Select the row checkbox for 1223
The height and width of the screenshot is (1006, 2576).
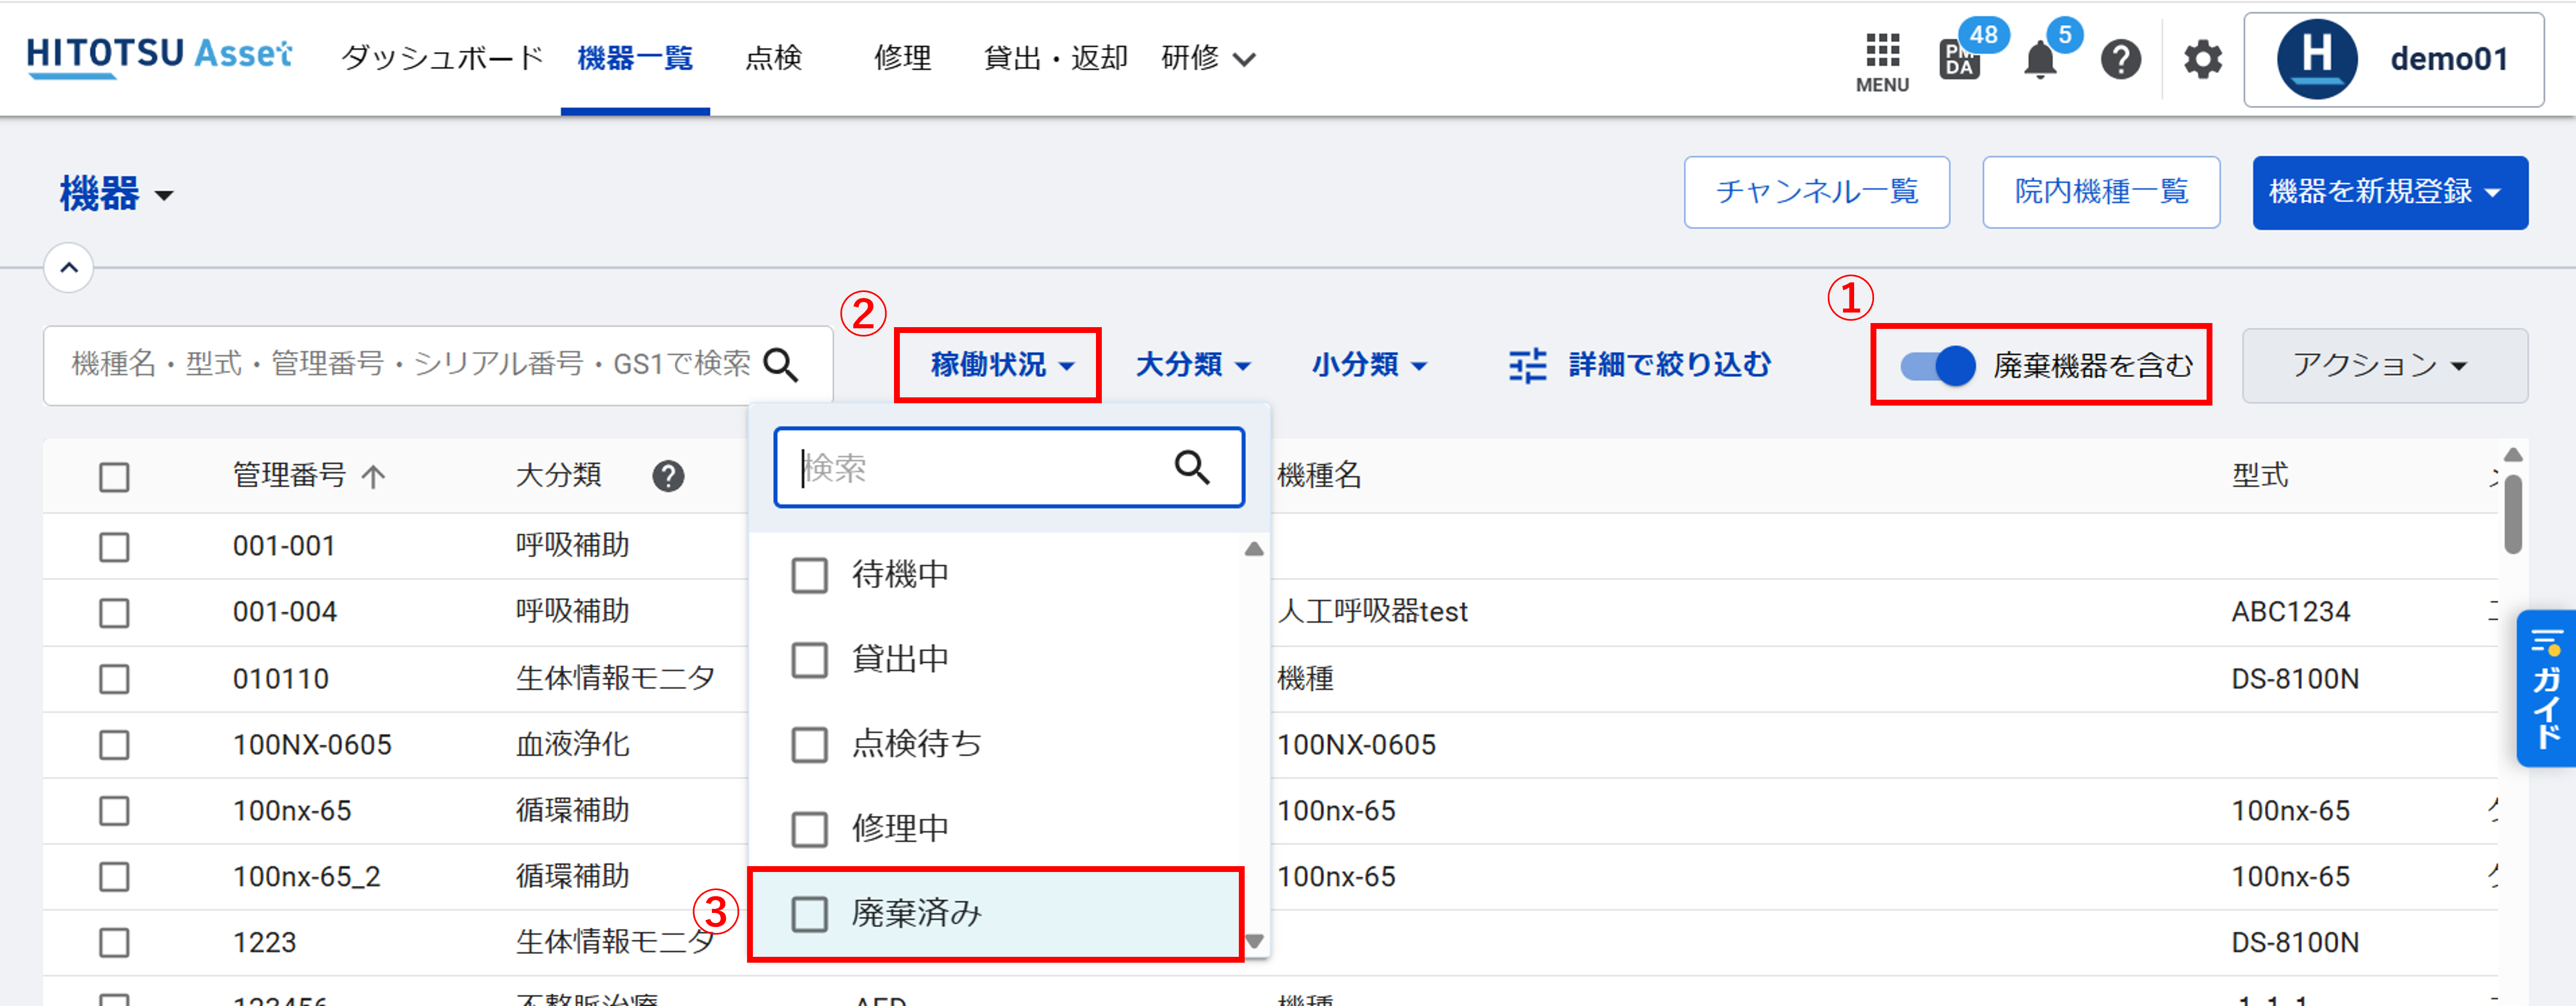[114, 943]
